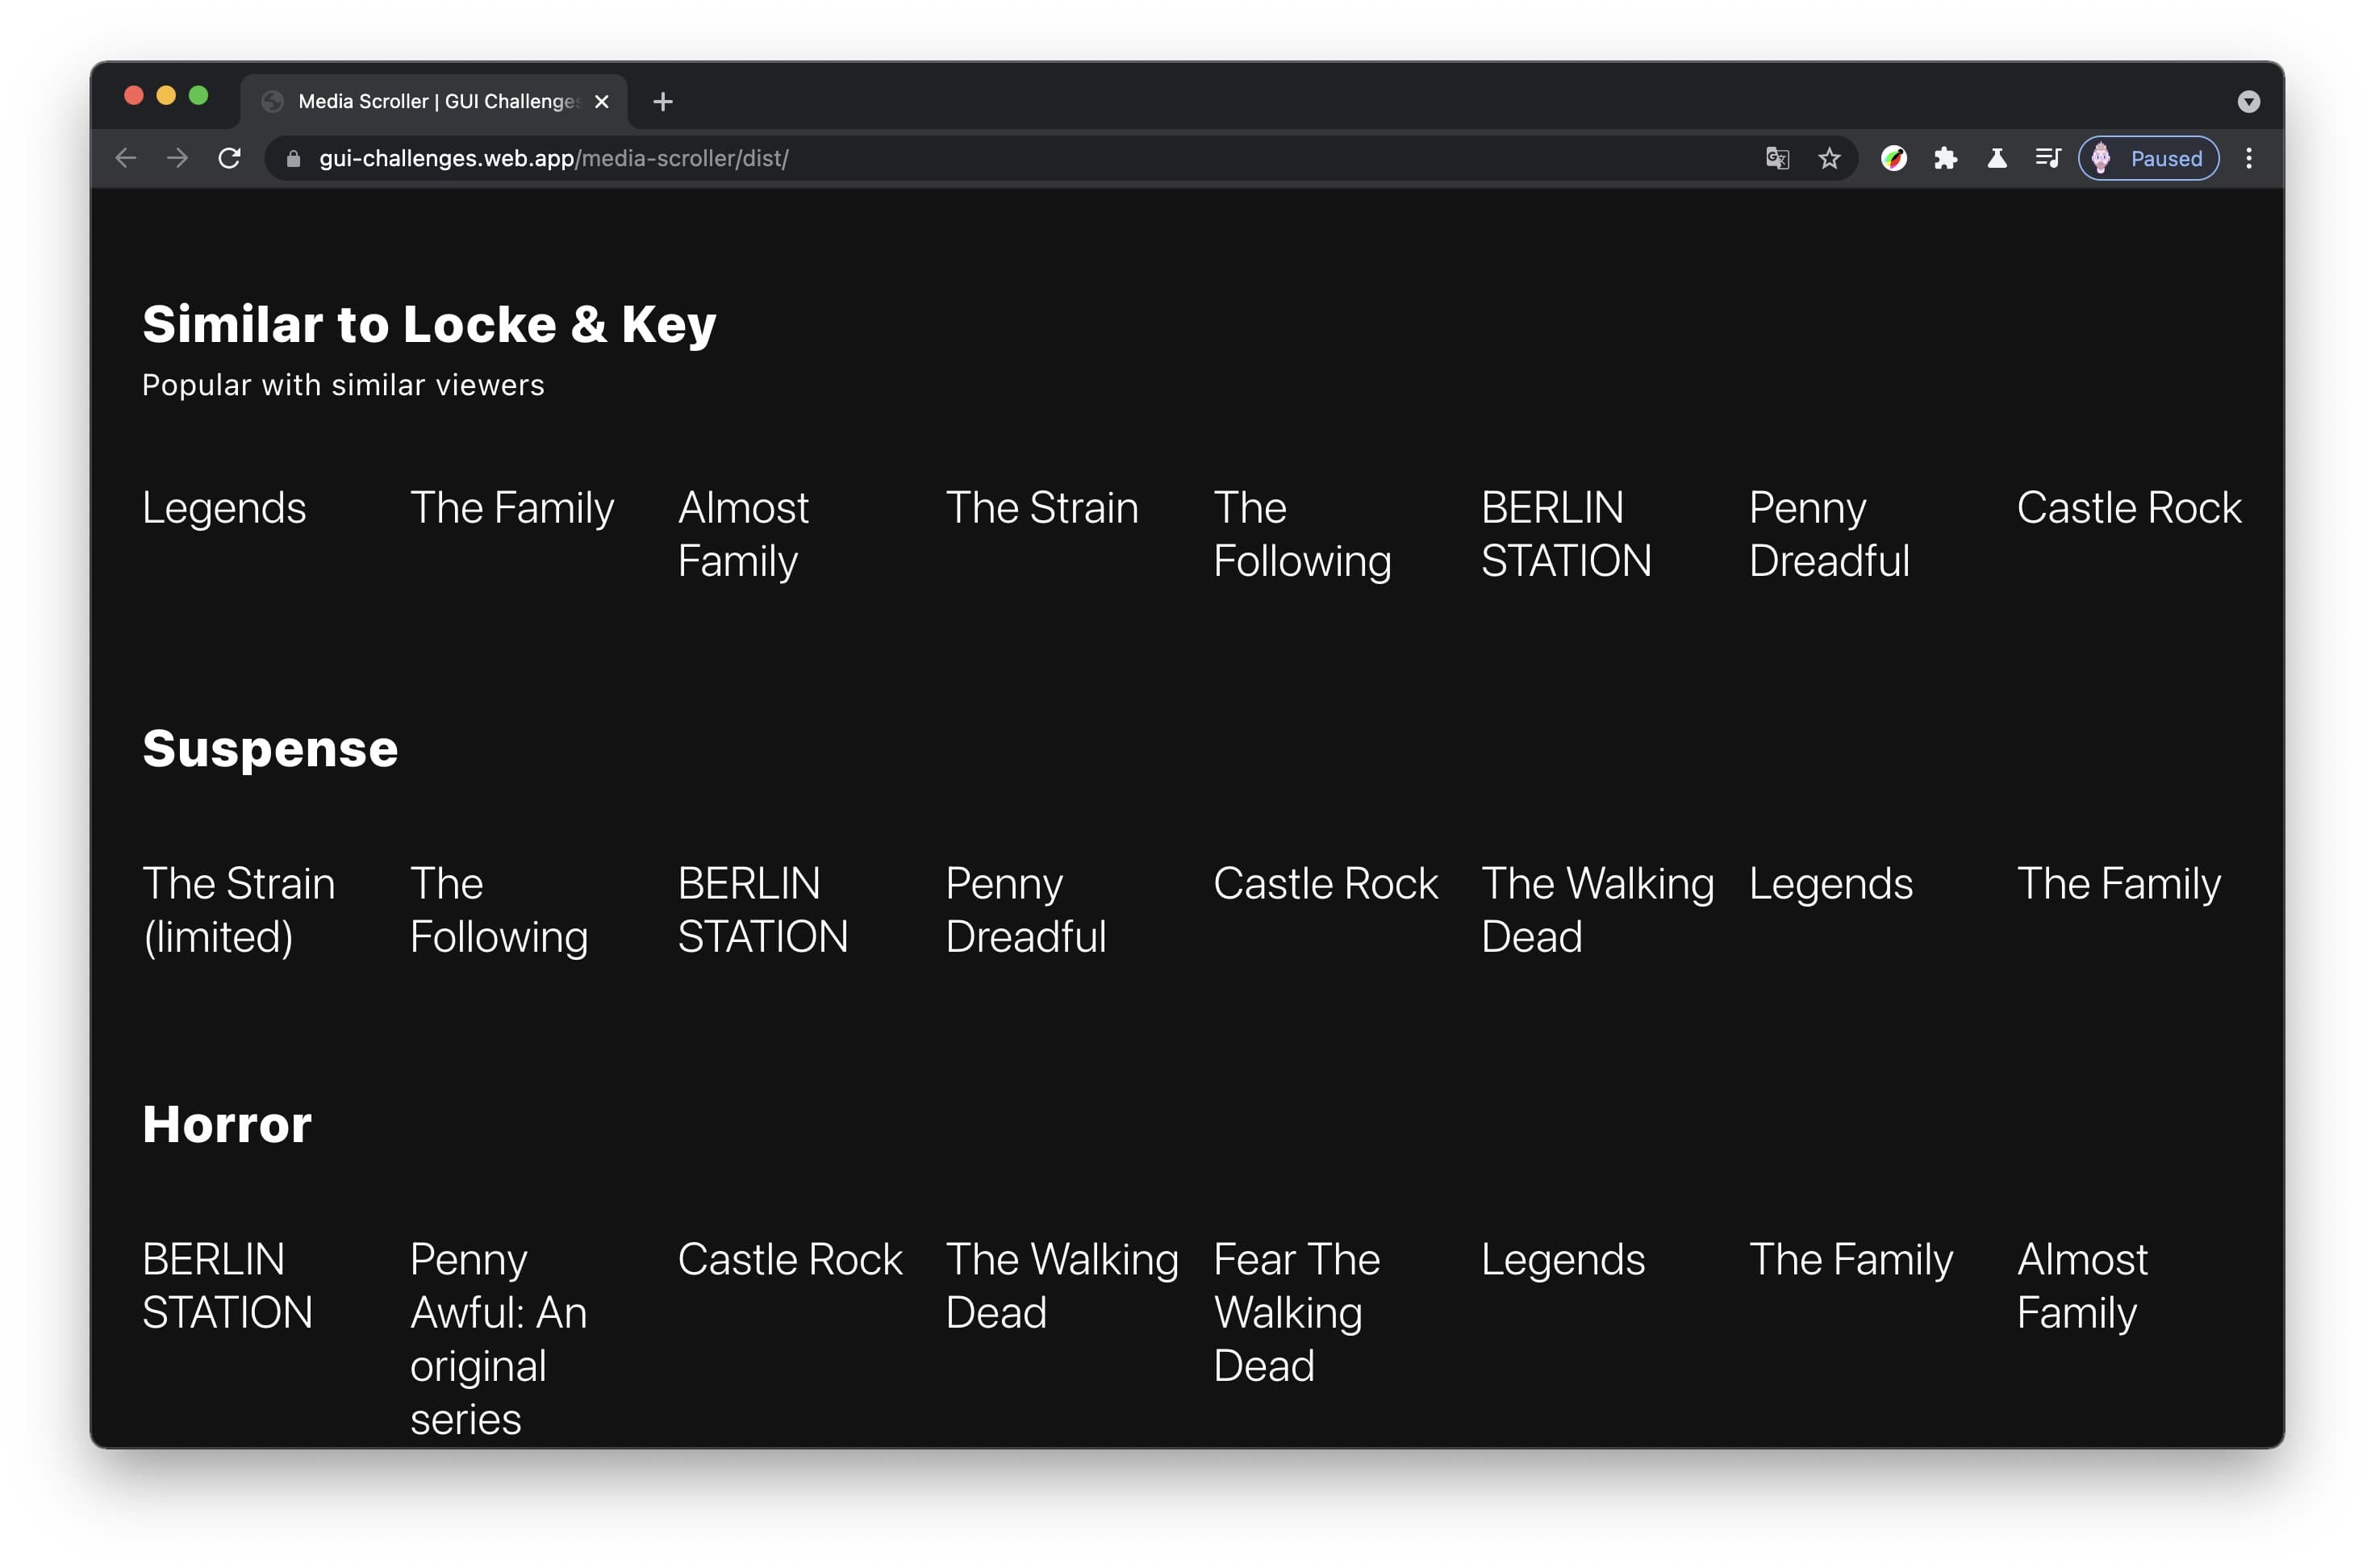The height and width of the screenshot is (1568, 2375).
Task: Click the bookmark star icon
Action: (x=1830, y=157)
